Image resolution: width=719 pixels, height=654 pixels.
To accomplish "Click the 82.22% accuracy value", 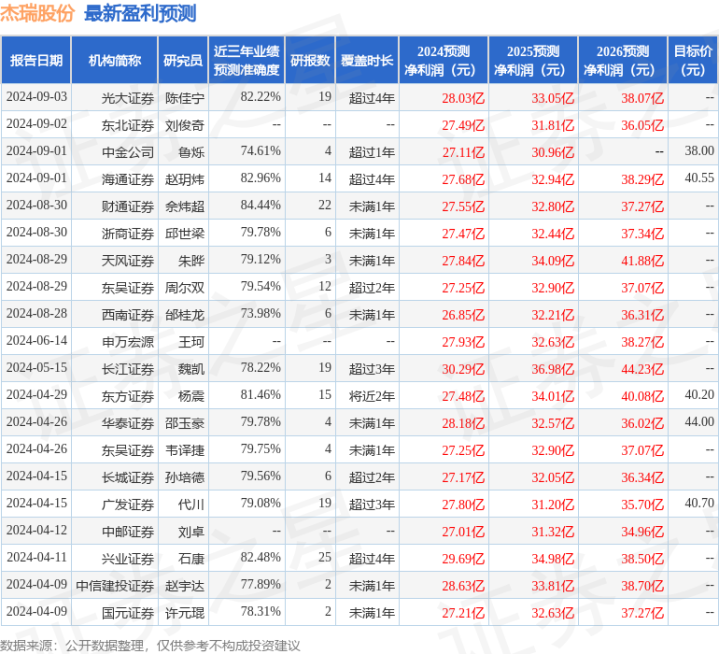I will click(x=260, y=97).
